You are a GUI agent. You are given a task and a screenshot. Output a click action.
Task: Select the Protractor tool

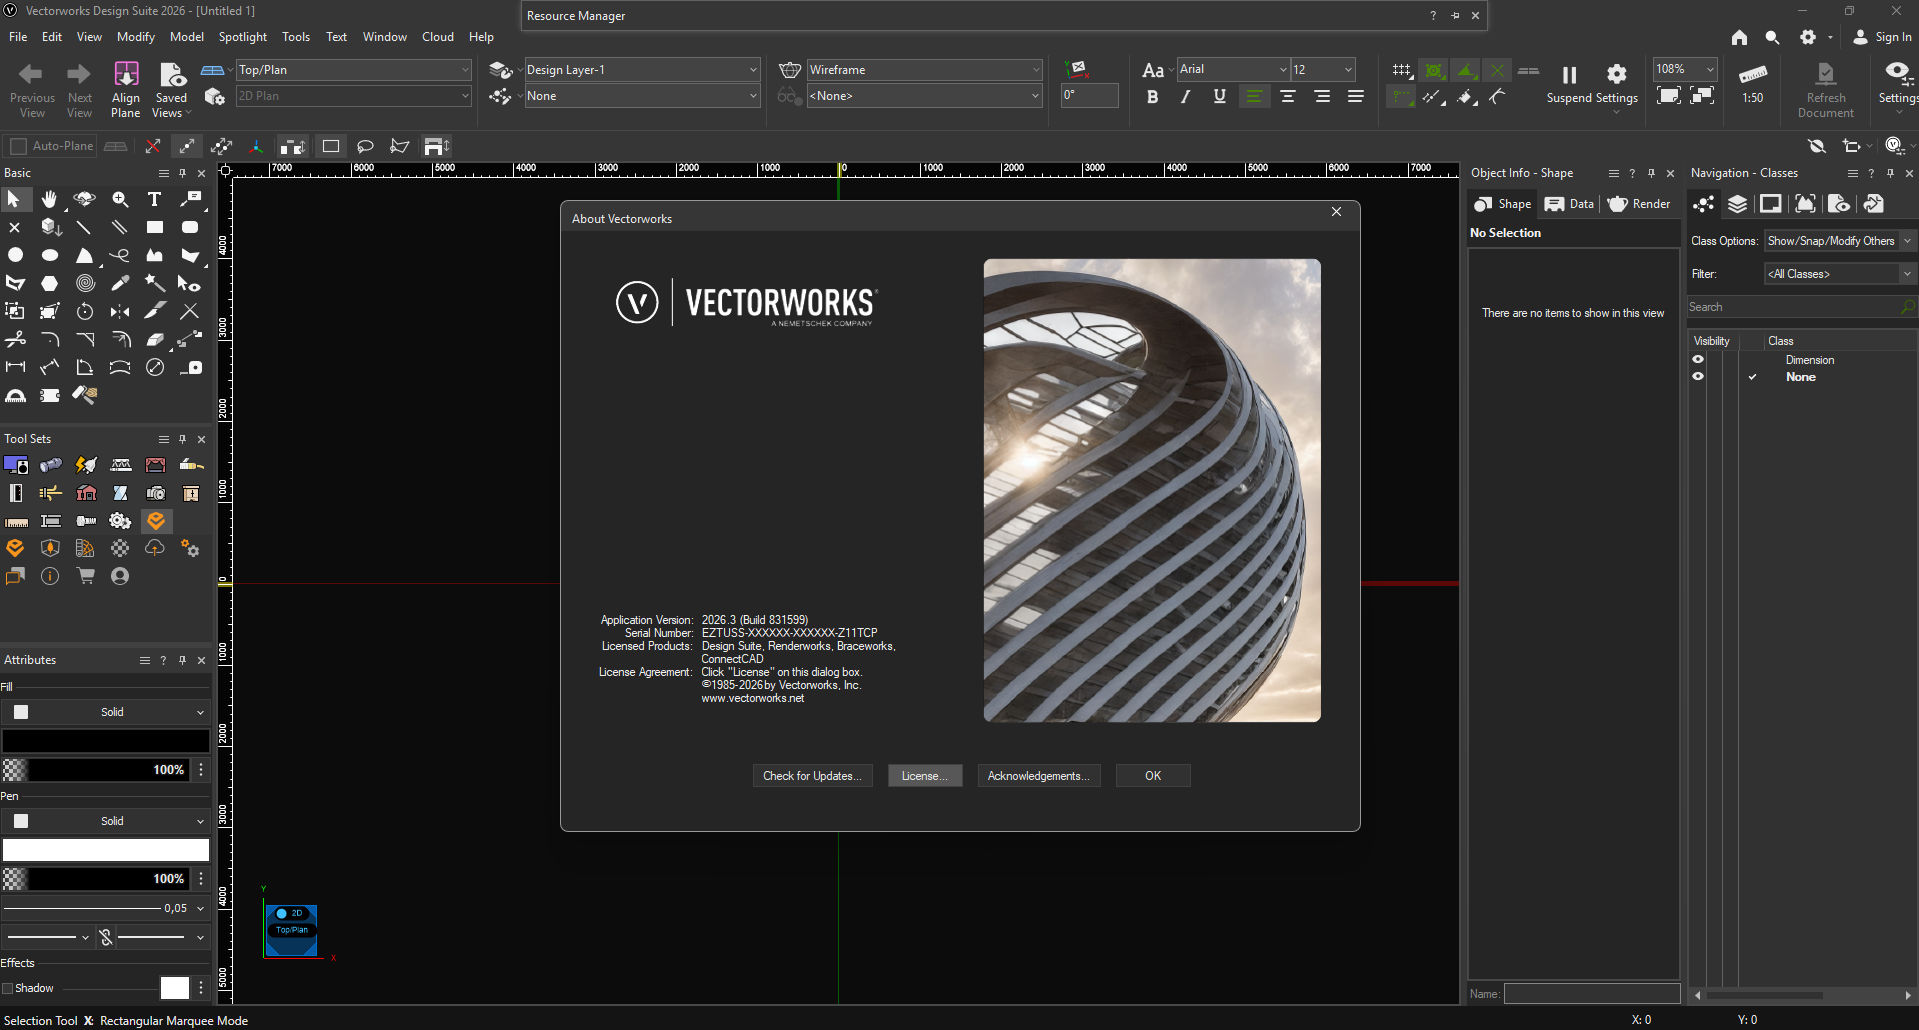(15, 396)
